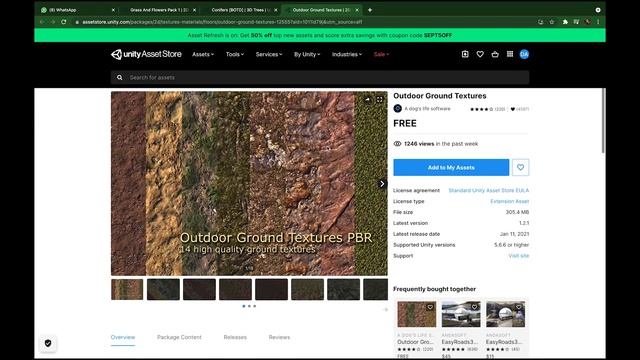Viewport: 640px width, 360px height.
Task: Close the WhatsApp tab
Action: 113,10
